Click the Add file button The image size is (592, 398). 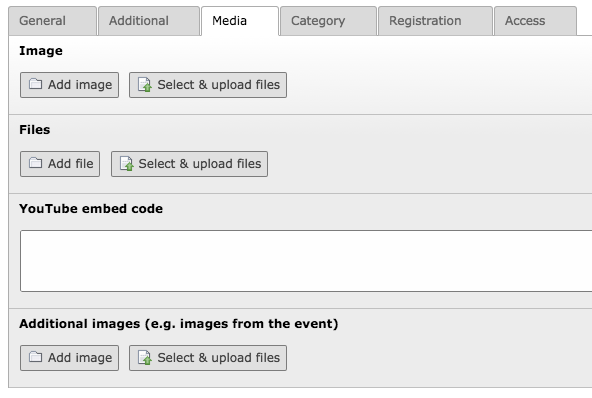point(60,164)
